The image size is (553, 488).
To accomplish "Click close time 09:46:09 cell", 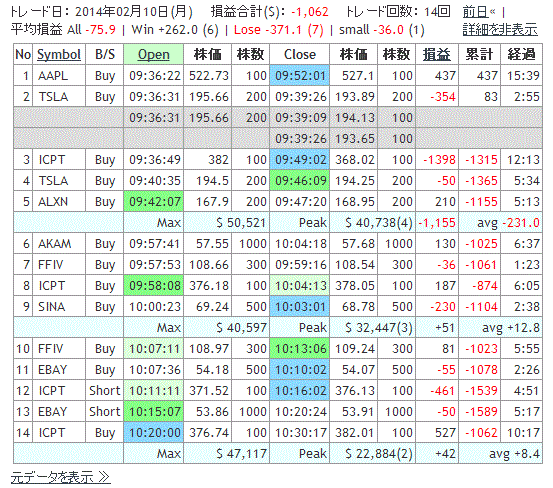I will [x=300, y=181].
